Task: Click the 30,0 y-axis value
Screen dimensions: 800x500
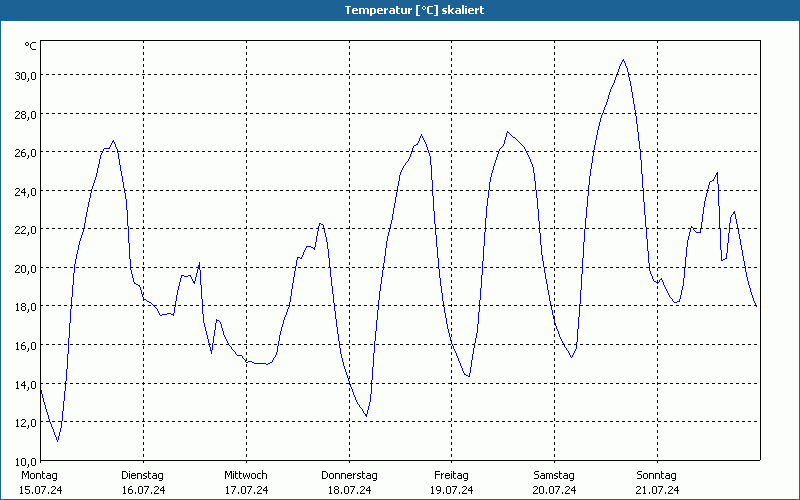Action: (25, 76)
